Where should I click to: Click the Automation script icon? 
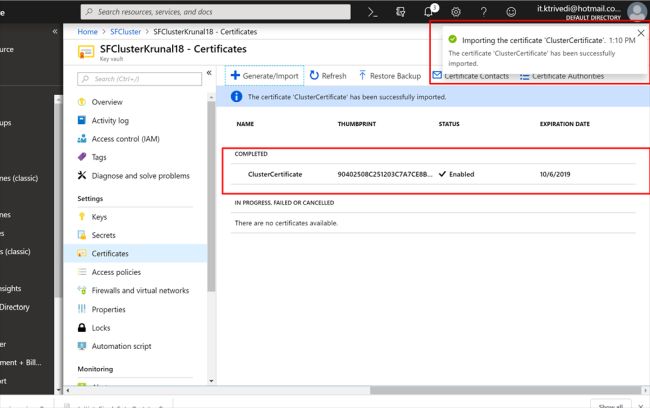pos(82,345)
